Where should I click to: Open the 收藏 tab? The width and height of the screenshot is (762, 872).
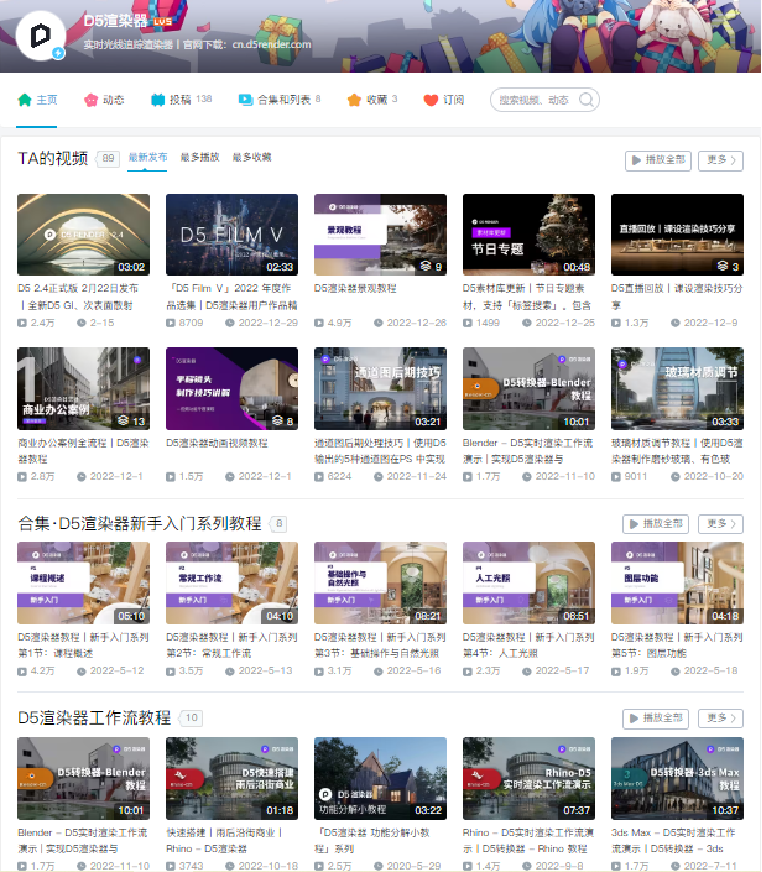pyautogui.click(x=372, y=100)
